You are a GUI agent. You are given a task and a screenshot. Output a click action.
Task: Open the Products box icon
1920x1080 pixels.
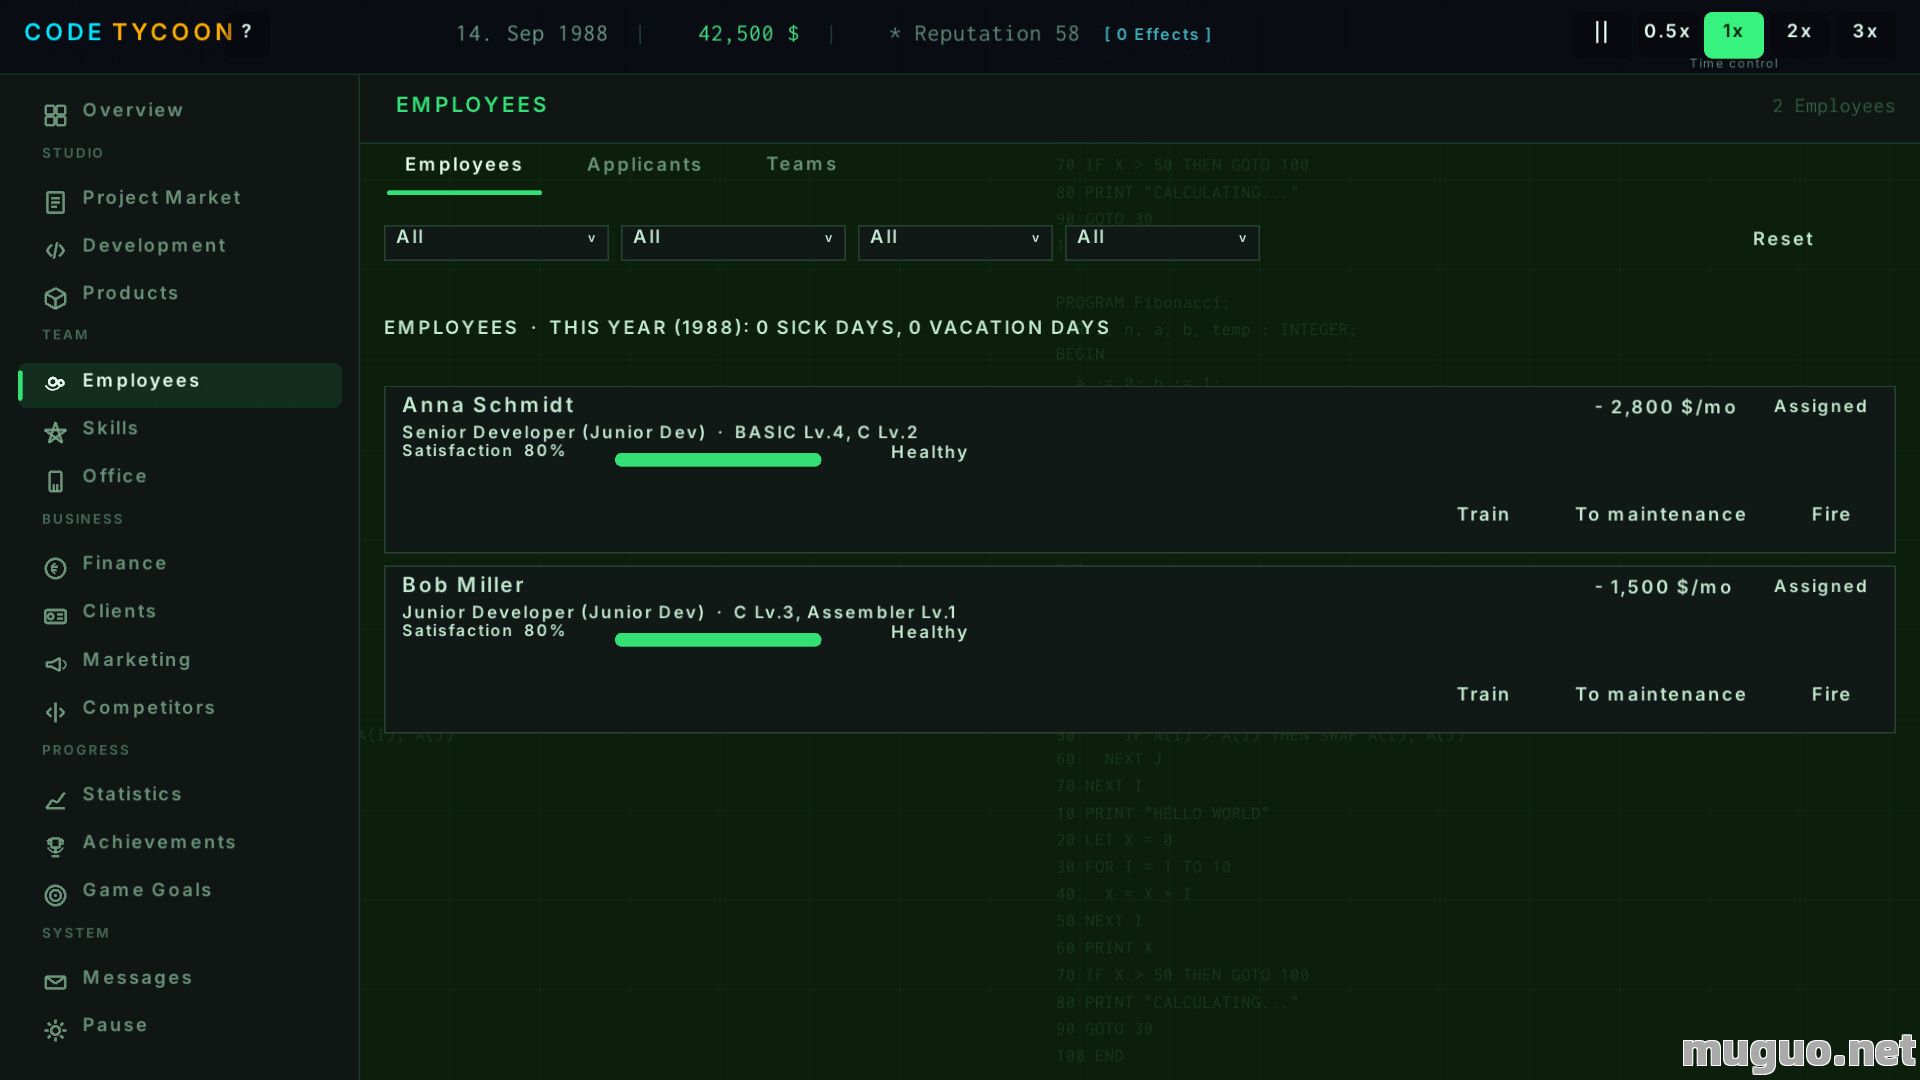(55, 298)
